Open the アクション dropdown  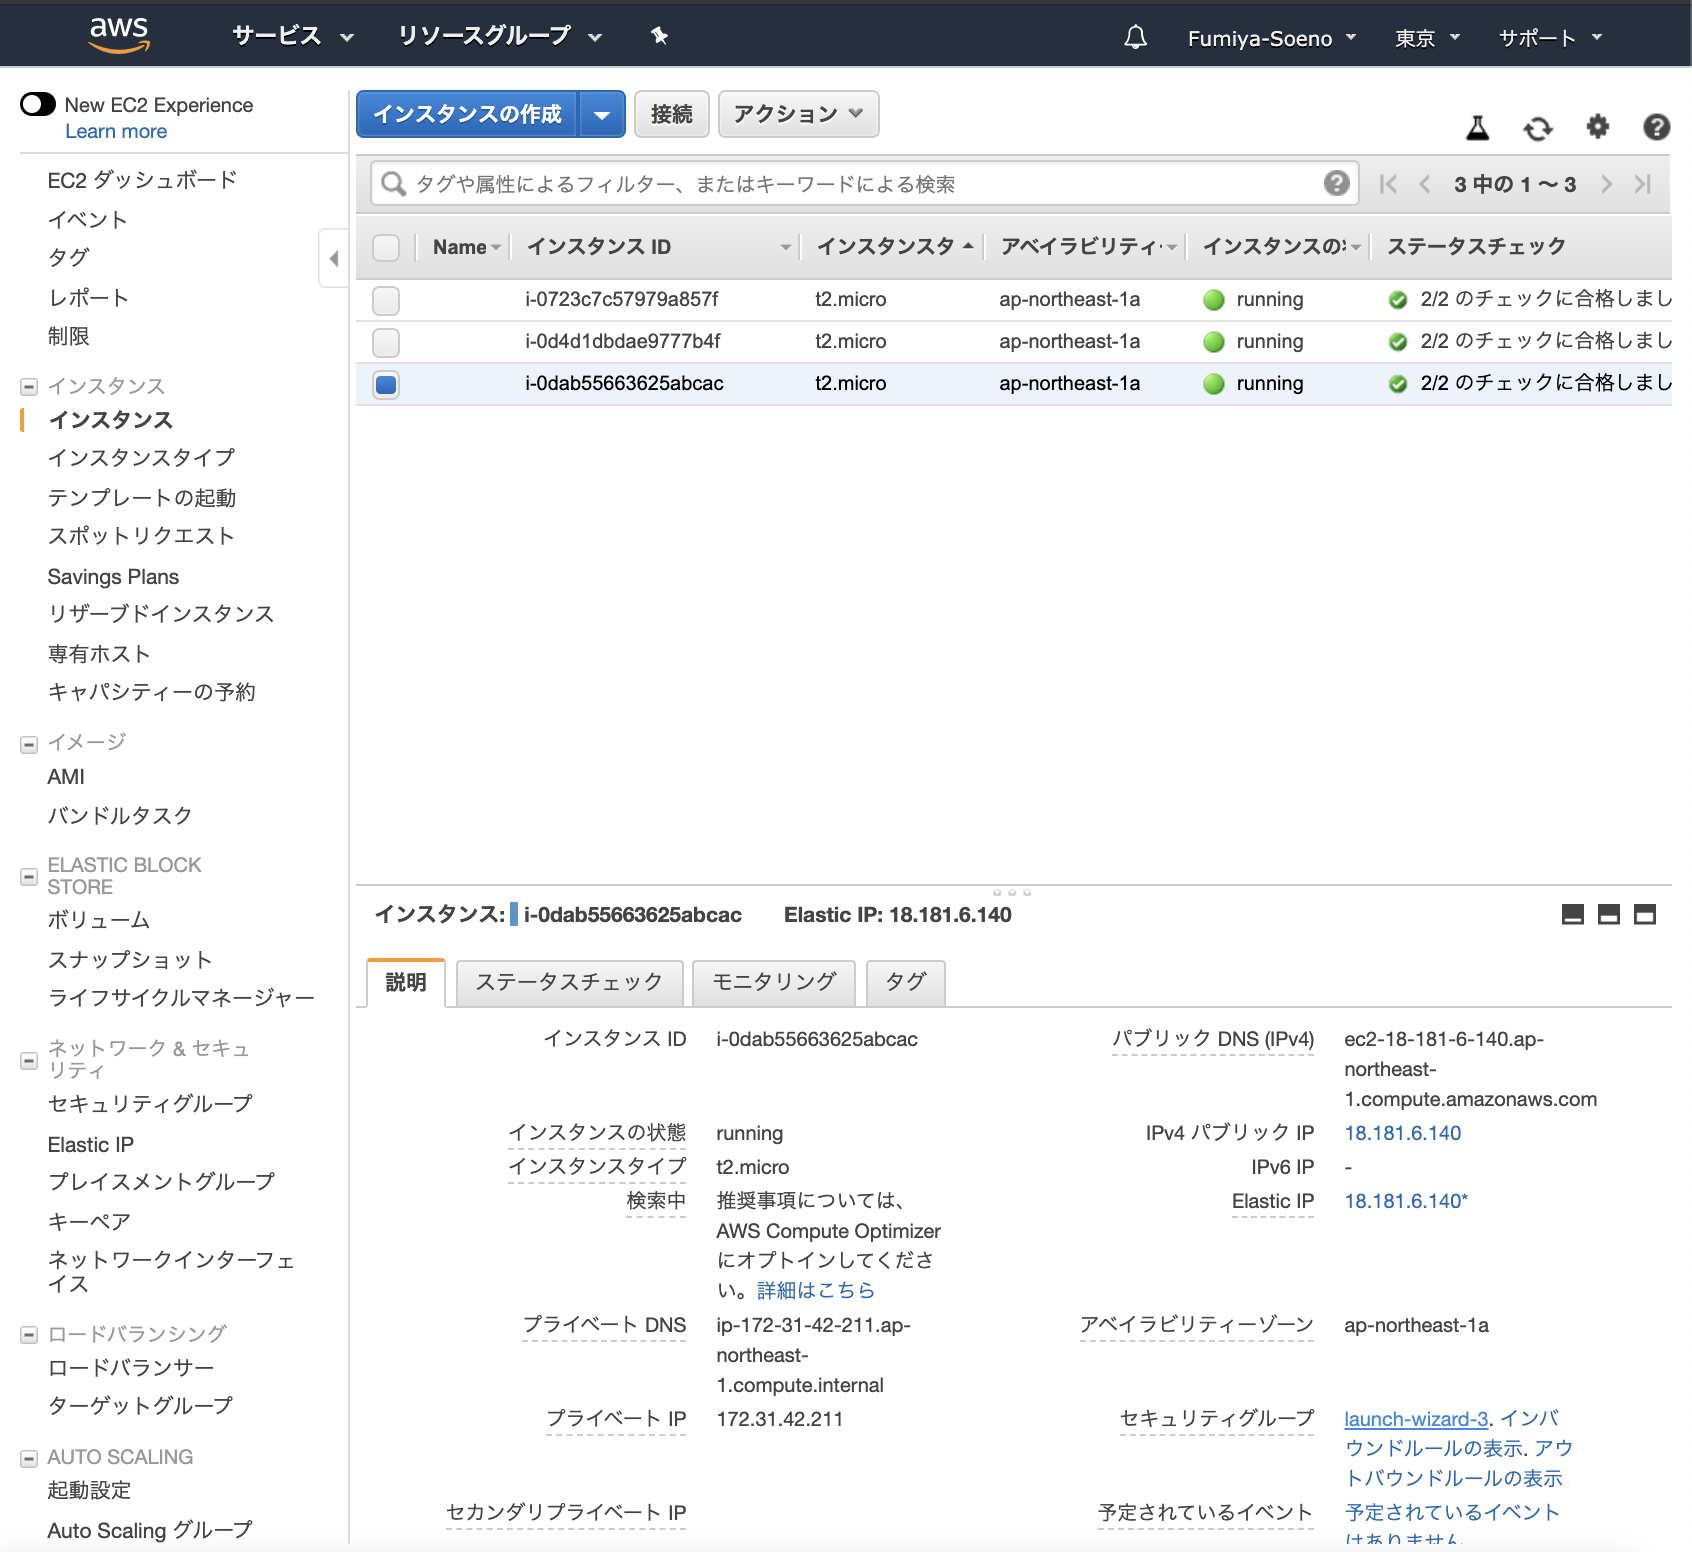[x=797, y=114]
